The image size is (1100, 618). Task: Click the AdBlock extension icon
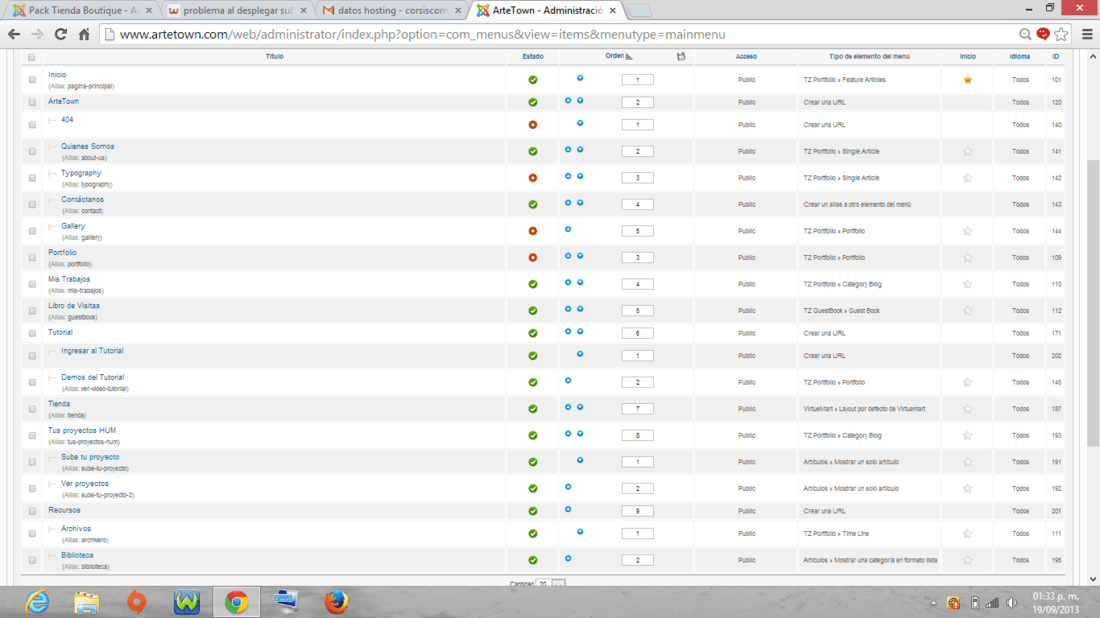(1043, 34)
